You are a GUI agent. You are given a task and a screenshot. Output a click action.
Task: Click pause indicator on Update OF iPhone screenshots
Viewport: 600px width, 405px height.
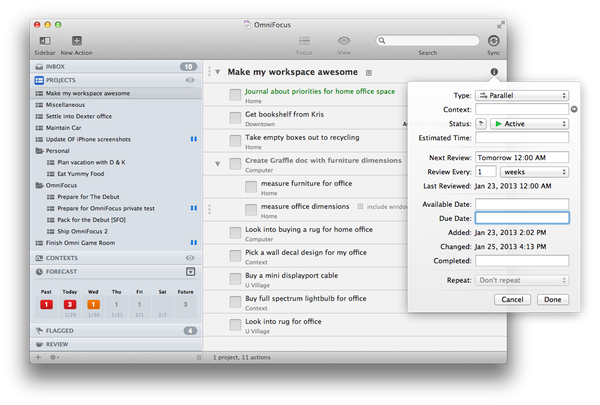(194, 139)
